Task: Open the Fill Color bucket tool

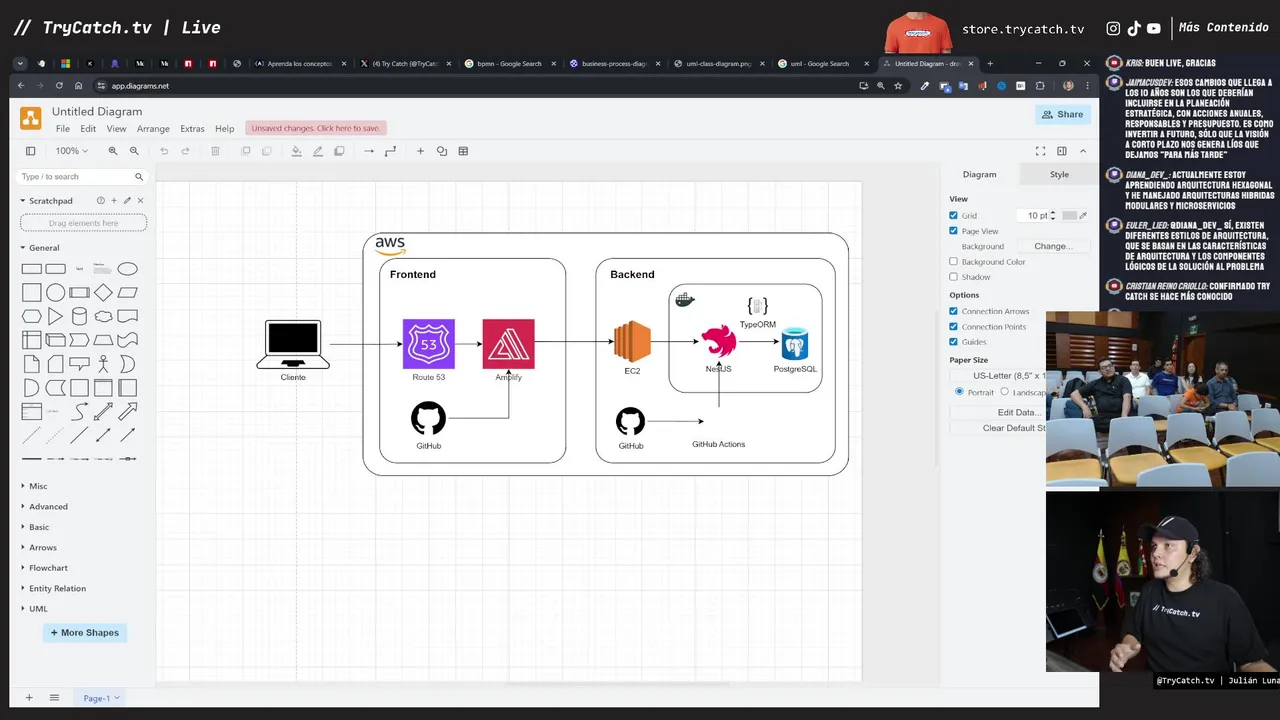Action: [x=296, y=151]
